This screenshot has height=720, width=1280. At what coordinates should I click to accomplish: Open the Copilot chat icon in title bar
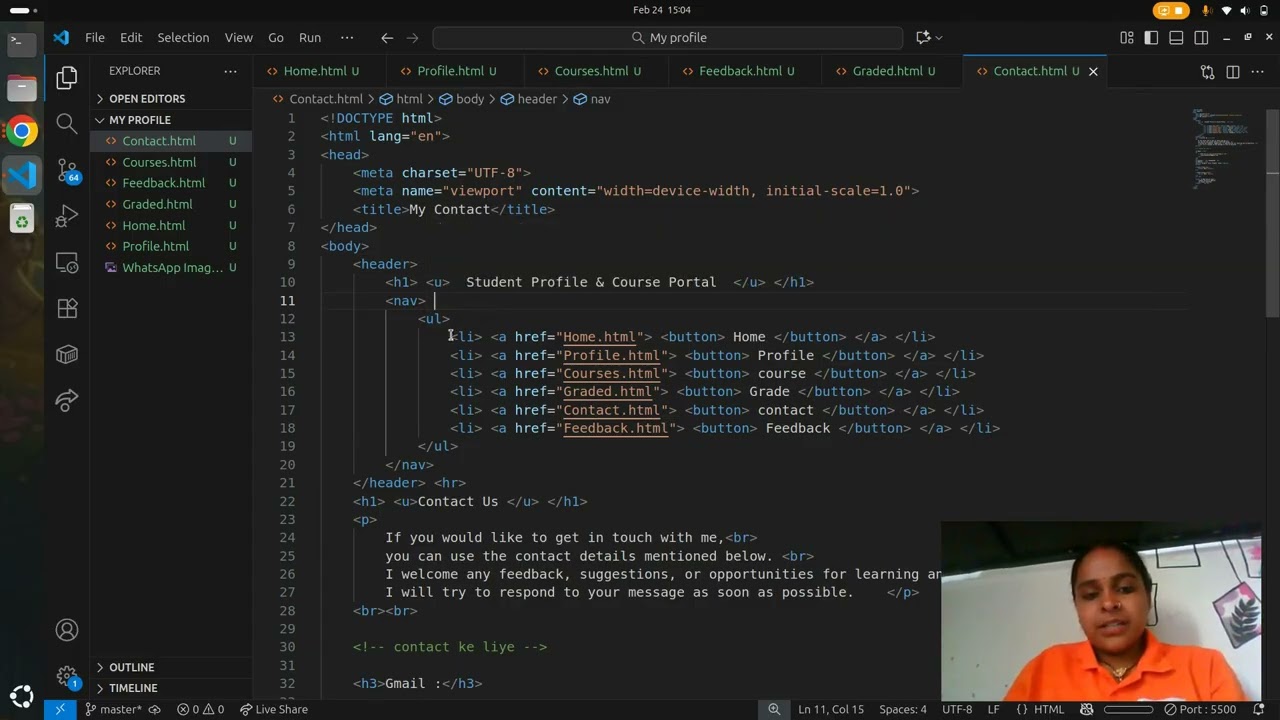click(922, 38)
